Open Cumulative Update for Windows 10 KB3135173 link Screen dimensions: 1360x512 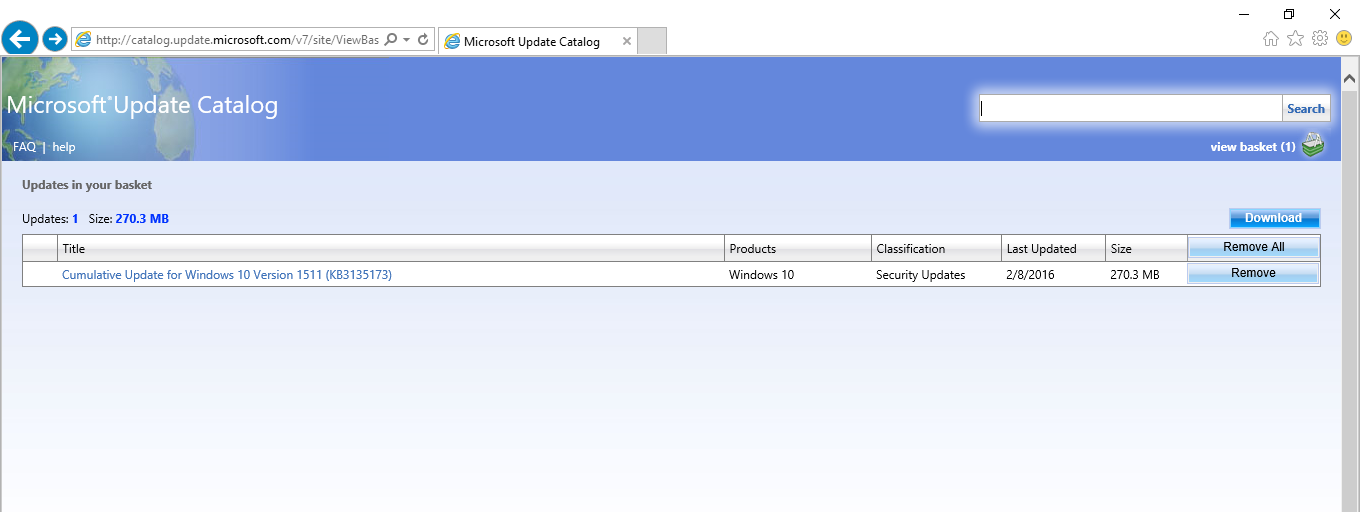click(x=227, y=274)
